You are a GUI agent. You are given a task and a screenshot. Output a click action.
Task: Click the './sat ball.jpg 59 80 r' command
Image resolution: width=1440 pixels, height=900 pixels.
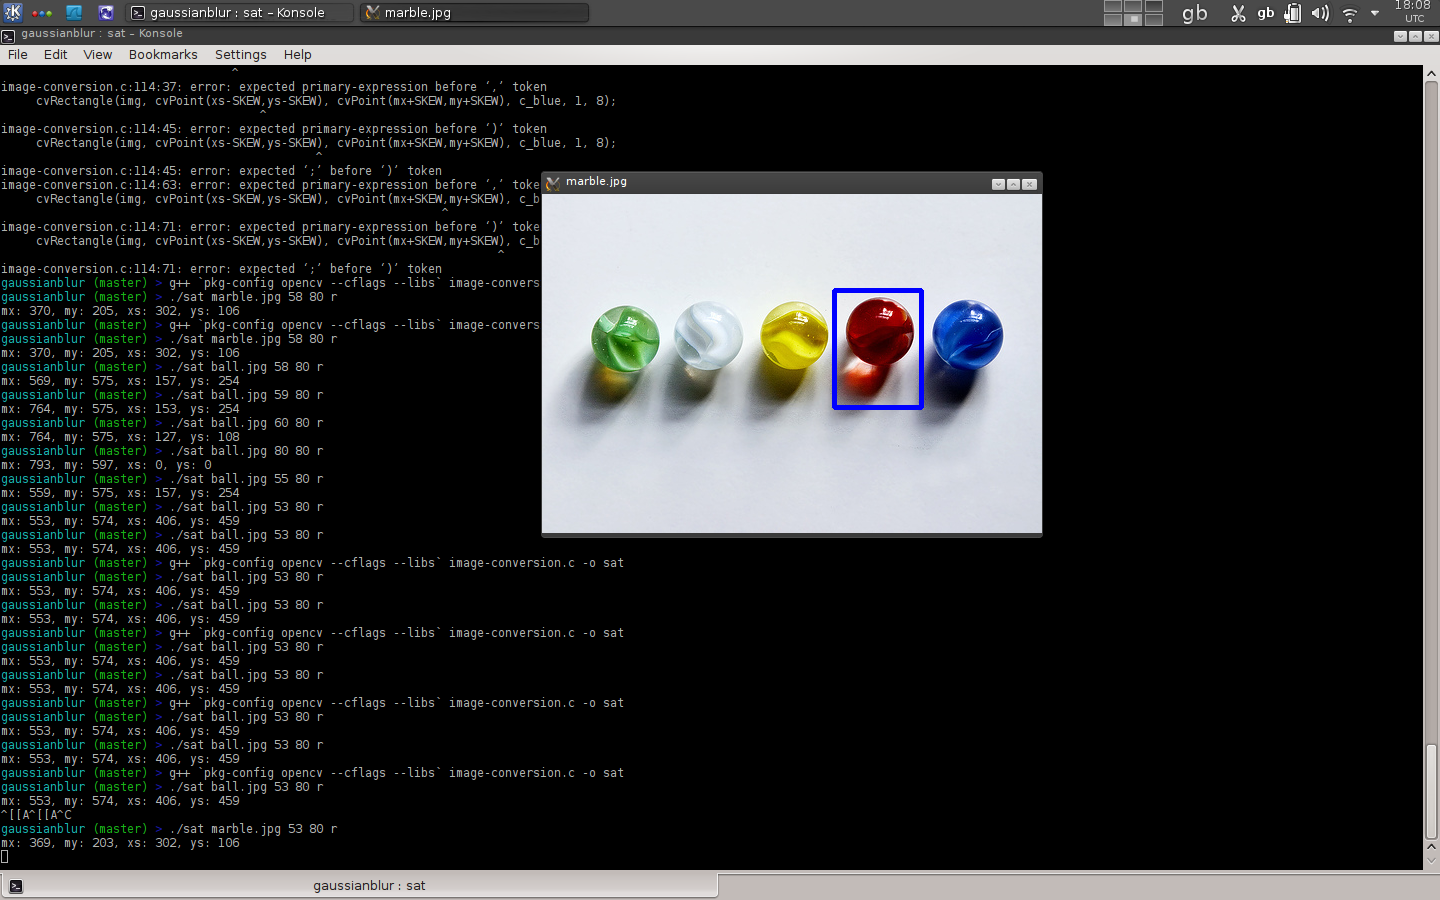pyautogui.click(x=246, y=395)
